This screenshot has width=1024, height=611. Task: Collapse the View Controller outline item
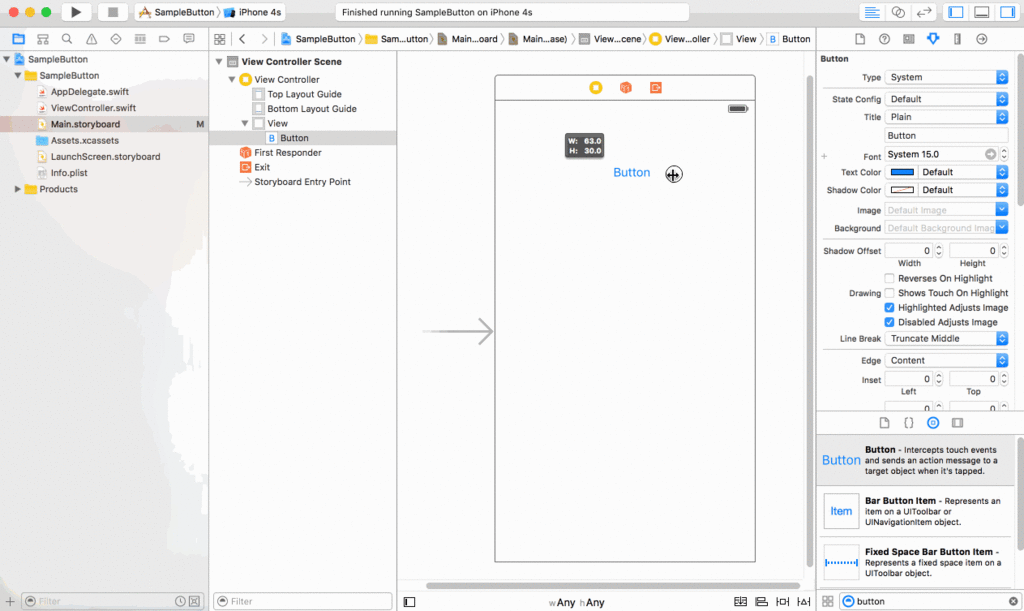(x=231, y=79)
